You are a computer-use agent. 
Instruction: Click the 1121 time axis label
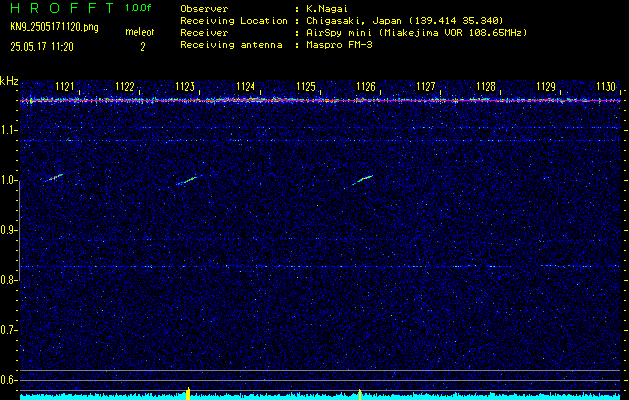(x=65, y=86)
